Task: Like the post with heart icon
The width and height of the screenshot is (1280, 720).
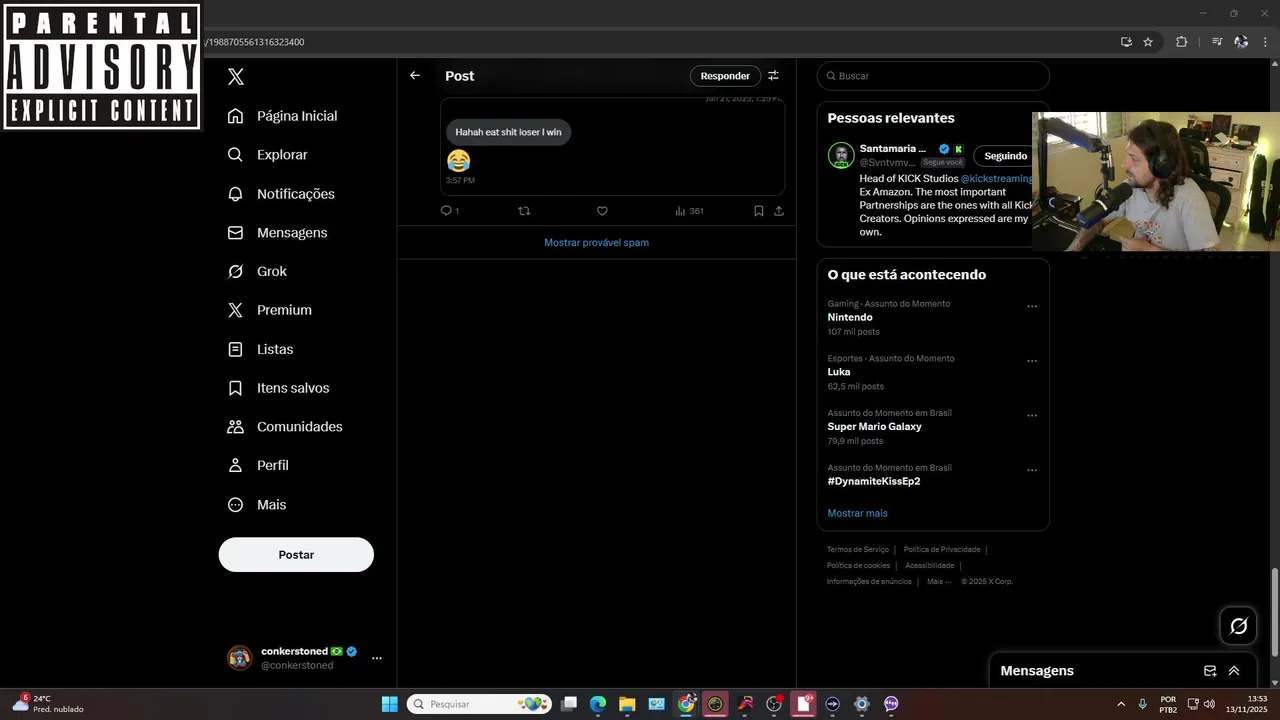Action: [602, 211]
